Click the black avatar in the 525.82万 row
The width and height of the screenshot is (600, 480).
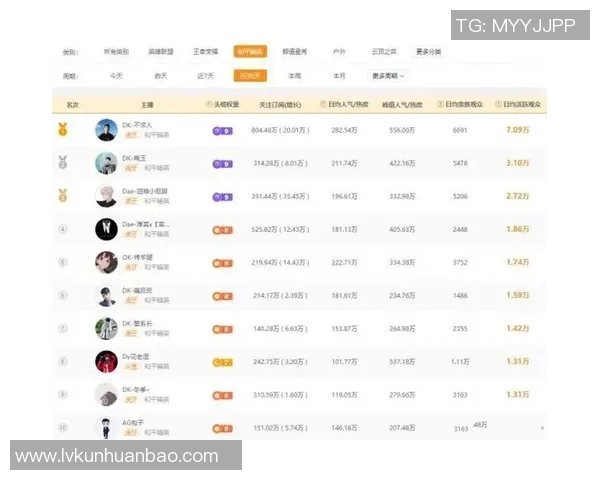pyautogui.click(x=106, y=229)
